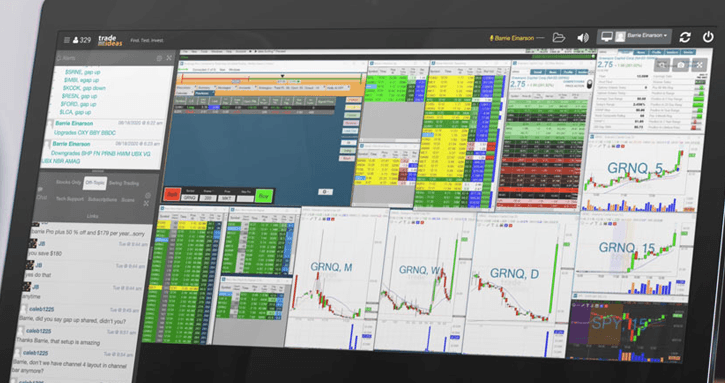
Task: Click the $FORD gap up alert
Action: pos(78,104)
